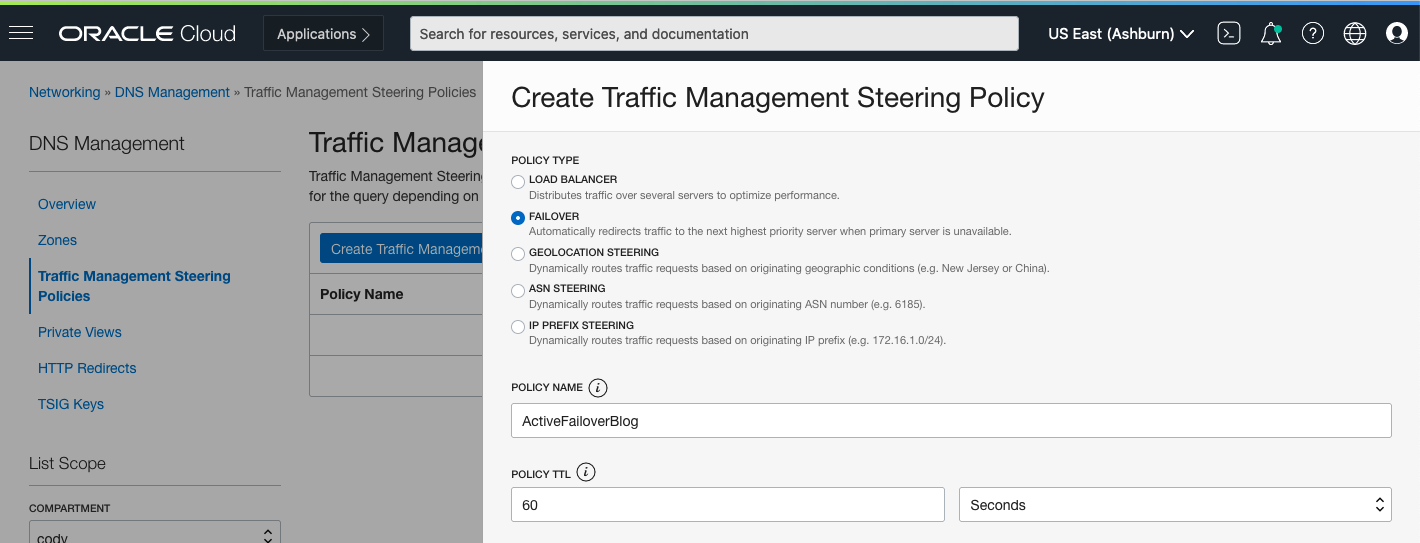Open the language globe icon
The image size is (1420, 543).
pos(1355,33)
